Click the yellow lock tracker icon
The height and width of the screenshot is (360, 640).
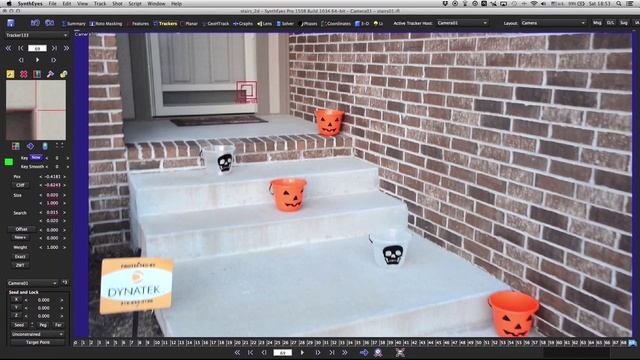pos(64,74)
